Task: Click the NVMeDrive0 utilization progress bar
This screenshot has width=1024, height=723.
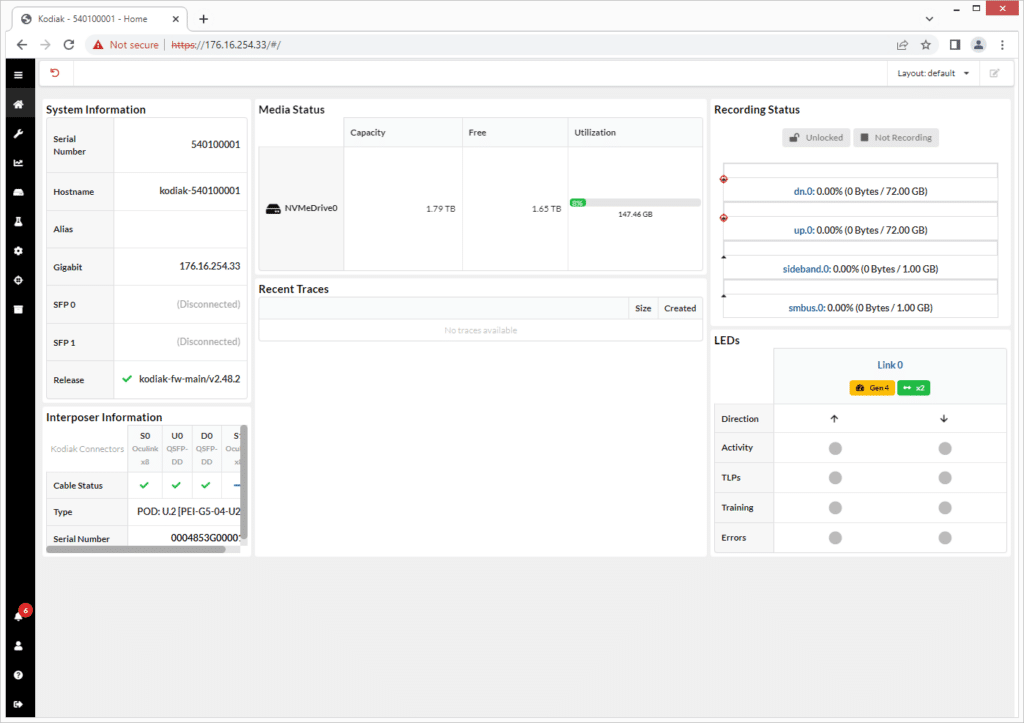Action: [635, 202]
